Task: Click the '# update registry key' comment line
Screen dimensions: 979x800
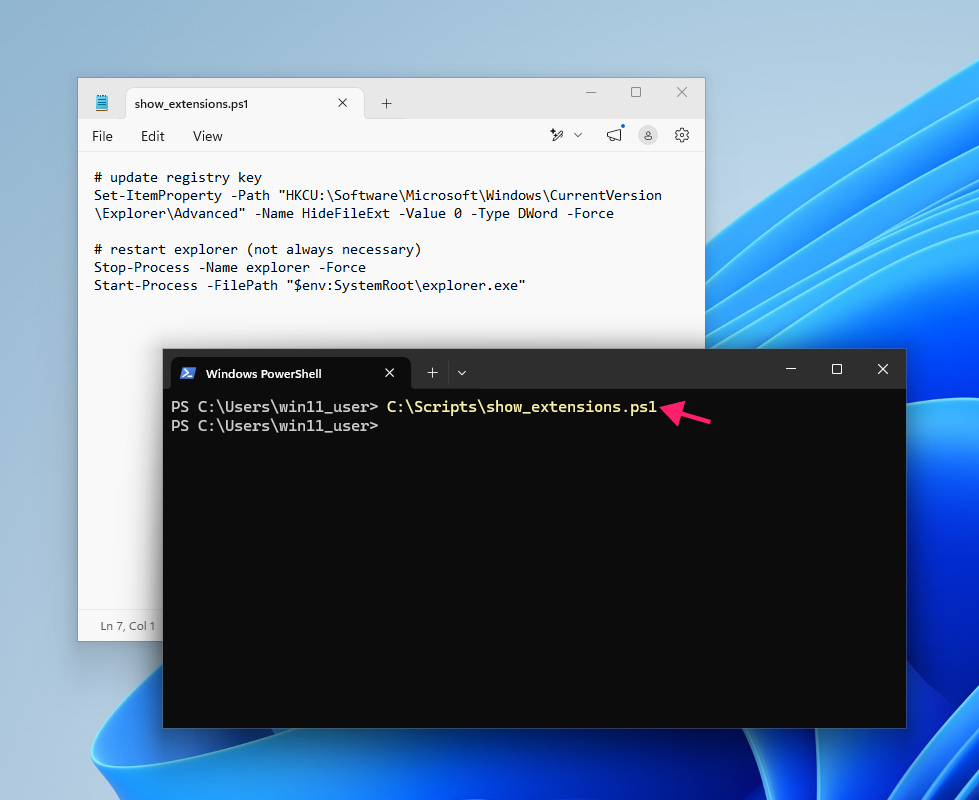Action: pos(178,177)
